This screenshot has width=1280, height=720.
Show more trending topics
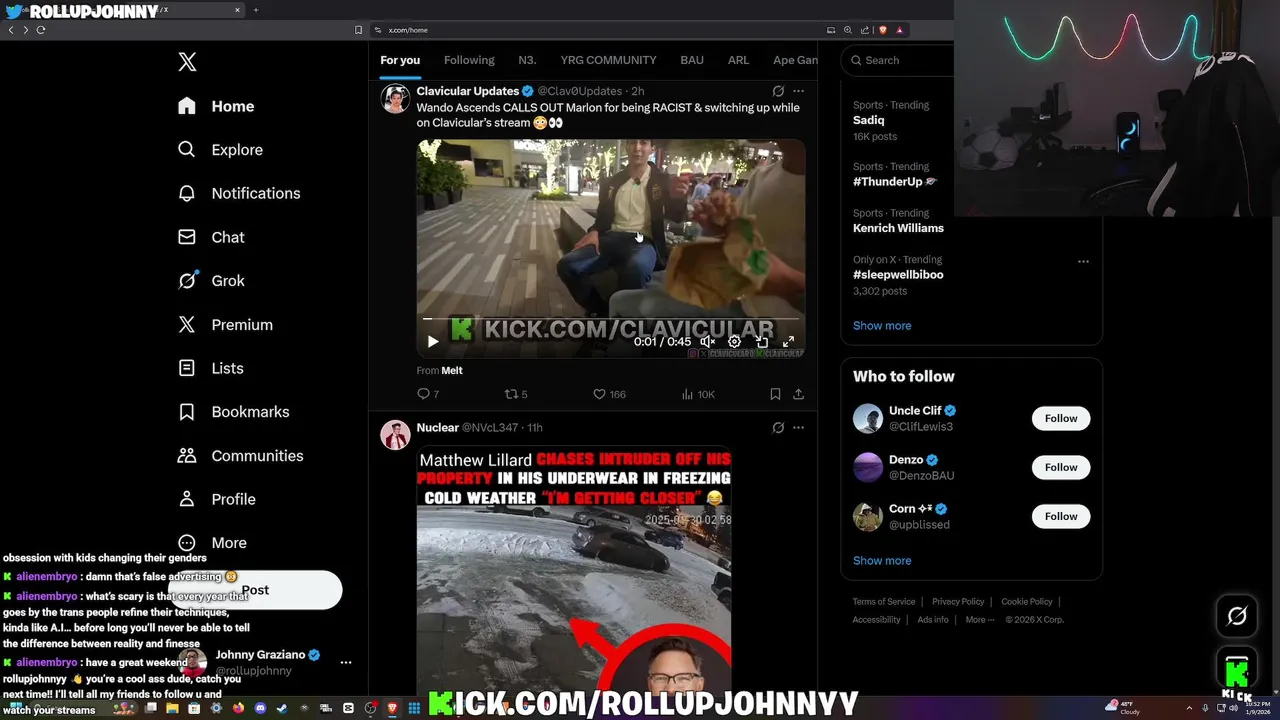click(882, 326)
